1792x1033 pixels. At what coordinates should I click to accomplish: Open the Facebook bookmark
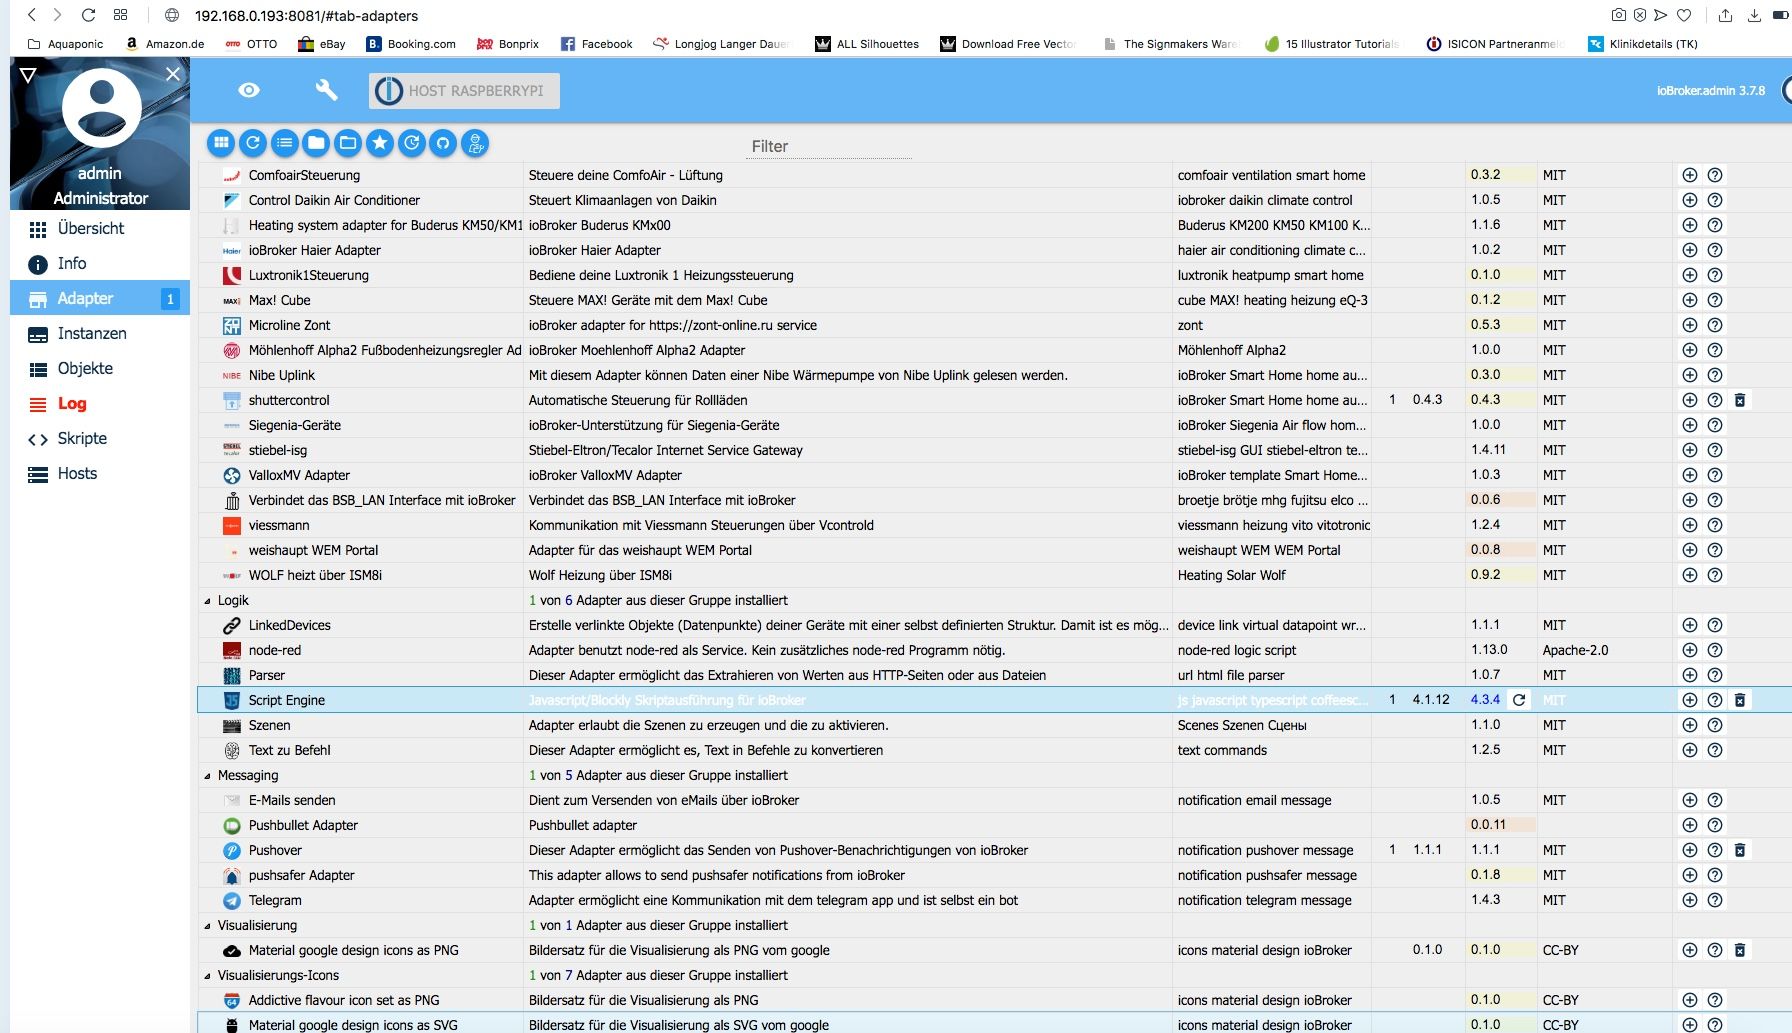click(597, 44)
